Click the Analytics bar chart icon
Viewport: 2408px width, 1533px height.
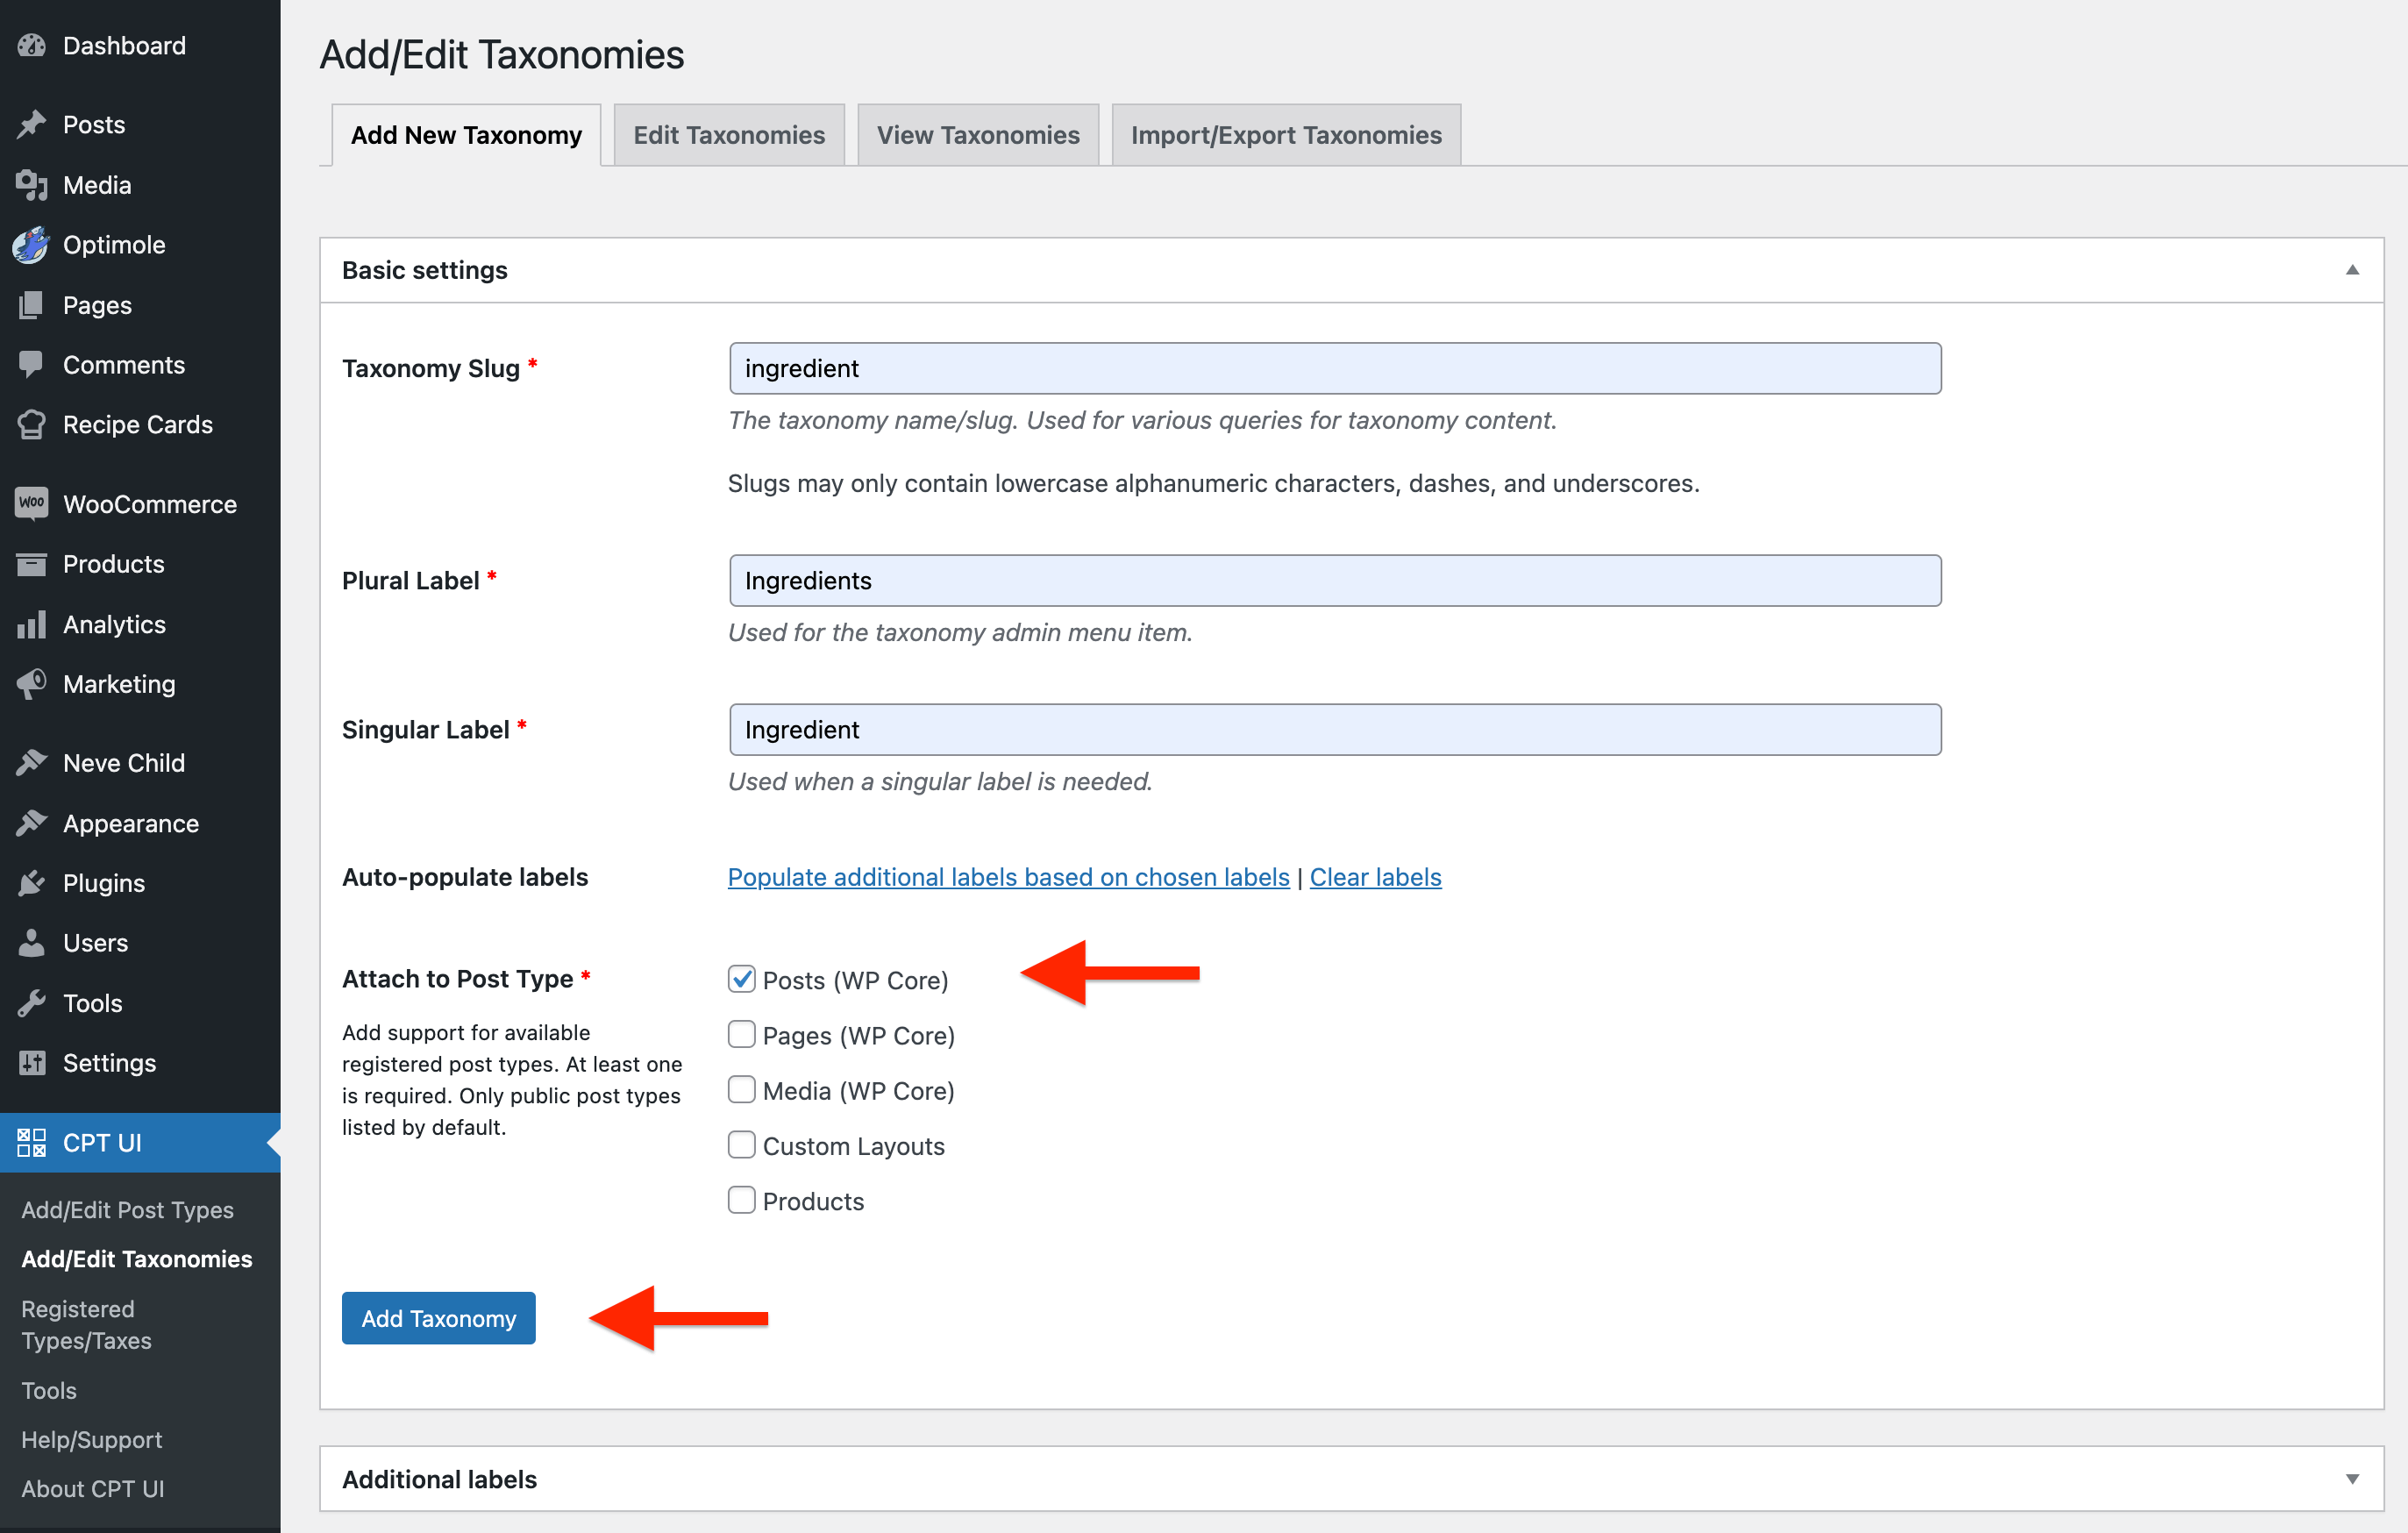[x=32, y=625]
